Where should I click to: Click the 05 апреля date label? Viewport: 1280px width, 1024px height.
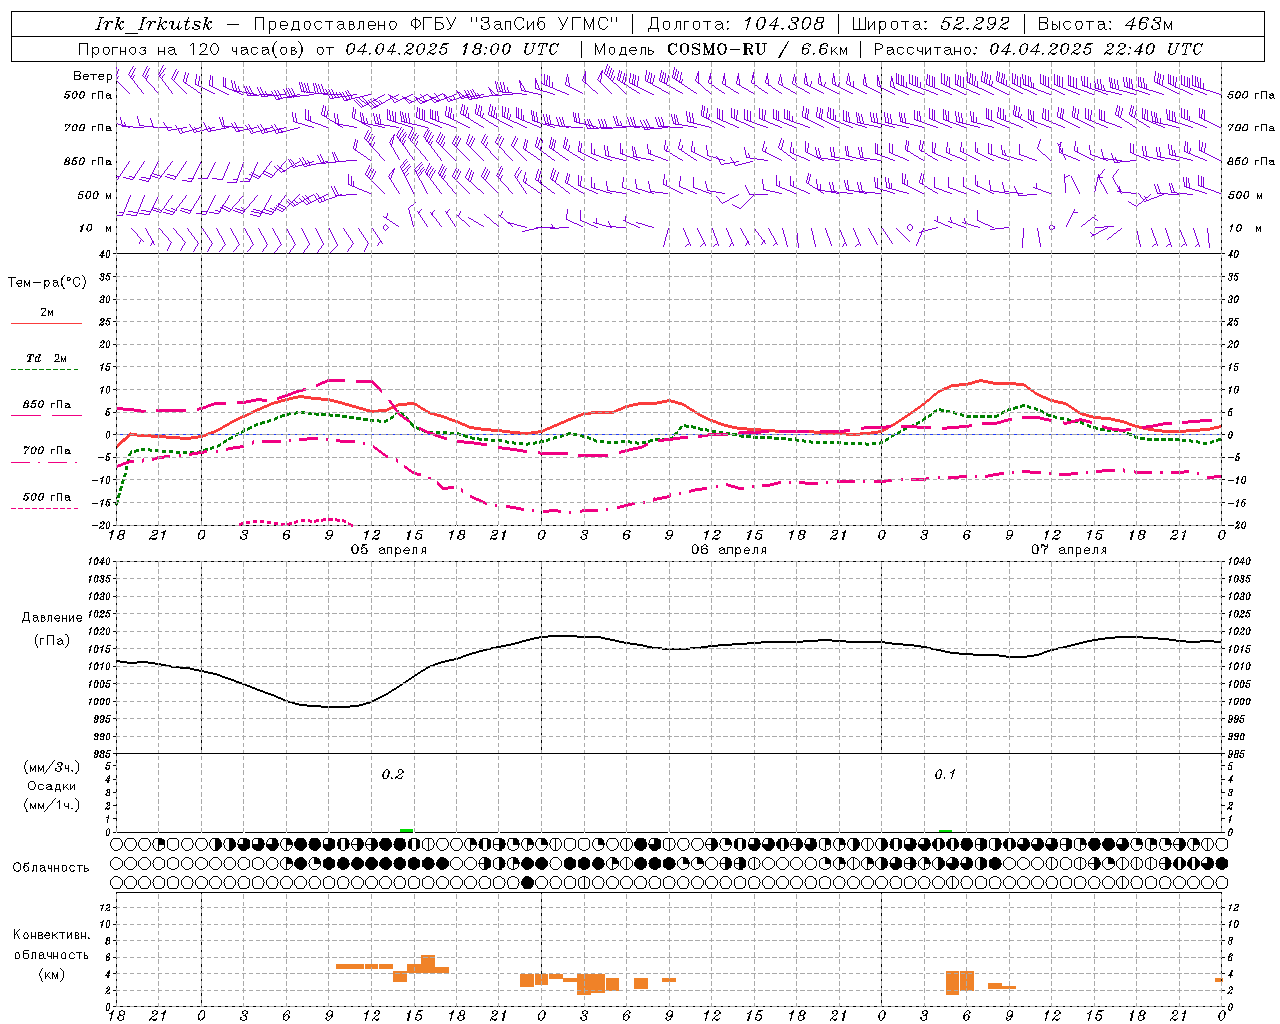click(x=388, y=550)
